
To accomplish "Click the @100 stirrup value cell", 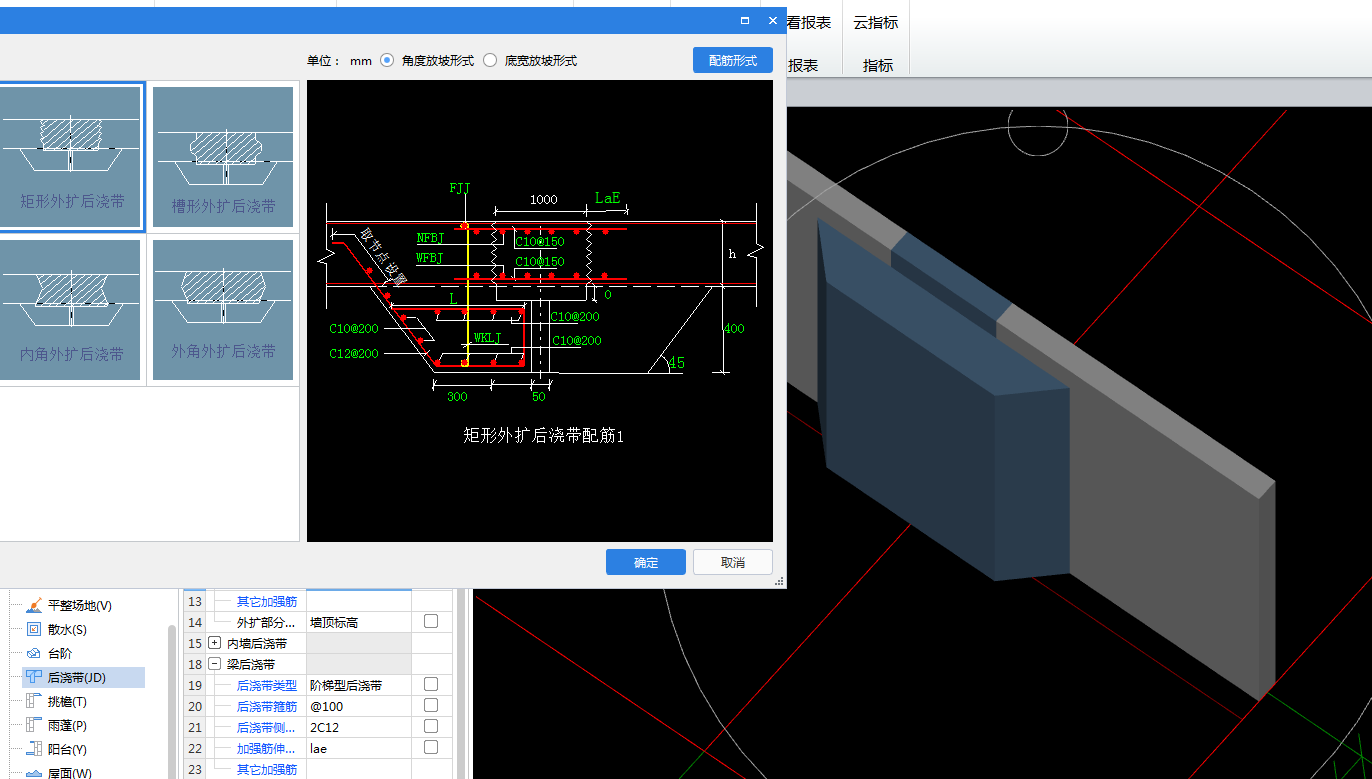I will [x=358, y=706].
